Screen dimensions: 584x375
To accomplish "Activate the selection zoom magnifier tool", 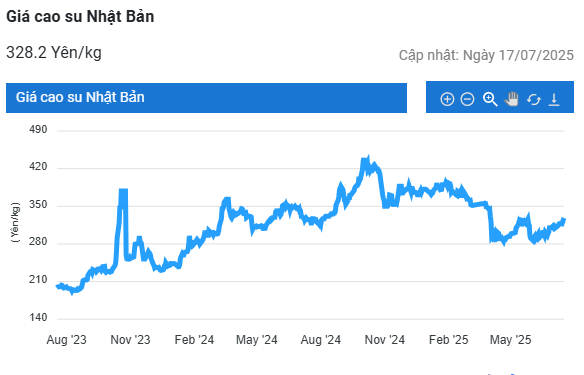I will [490, 99].
